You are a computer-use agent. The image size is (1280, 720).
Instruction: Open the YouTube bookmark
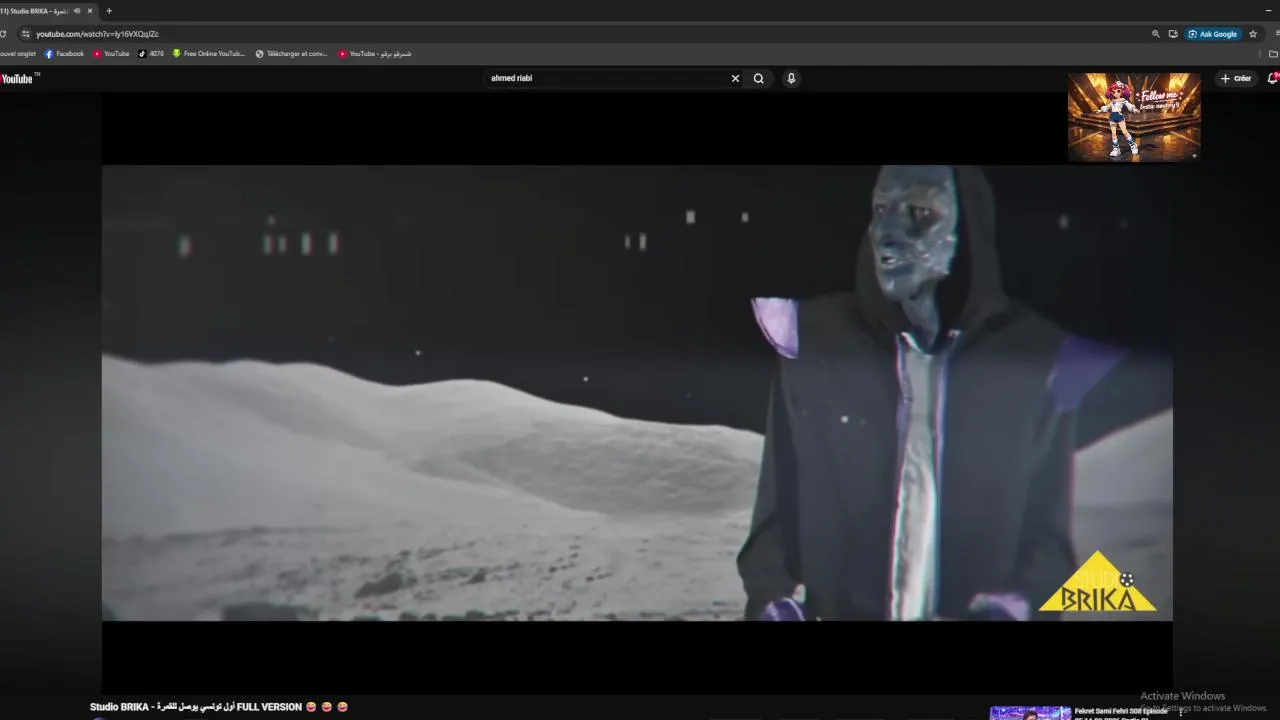[111, 54]
